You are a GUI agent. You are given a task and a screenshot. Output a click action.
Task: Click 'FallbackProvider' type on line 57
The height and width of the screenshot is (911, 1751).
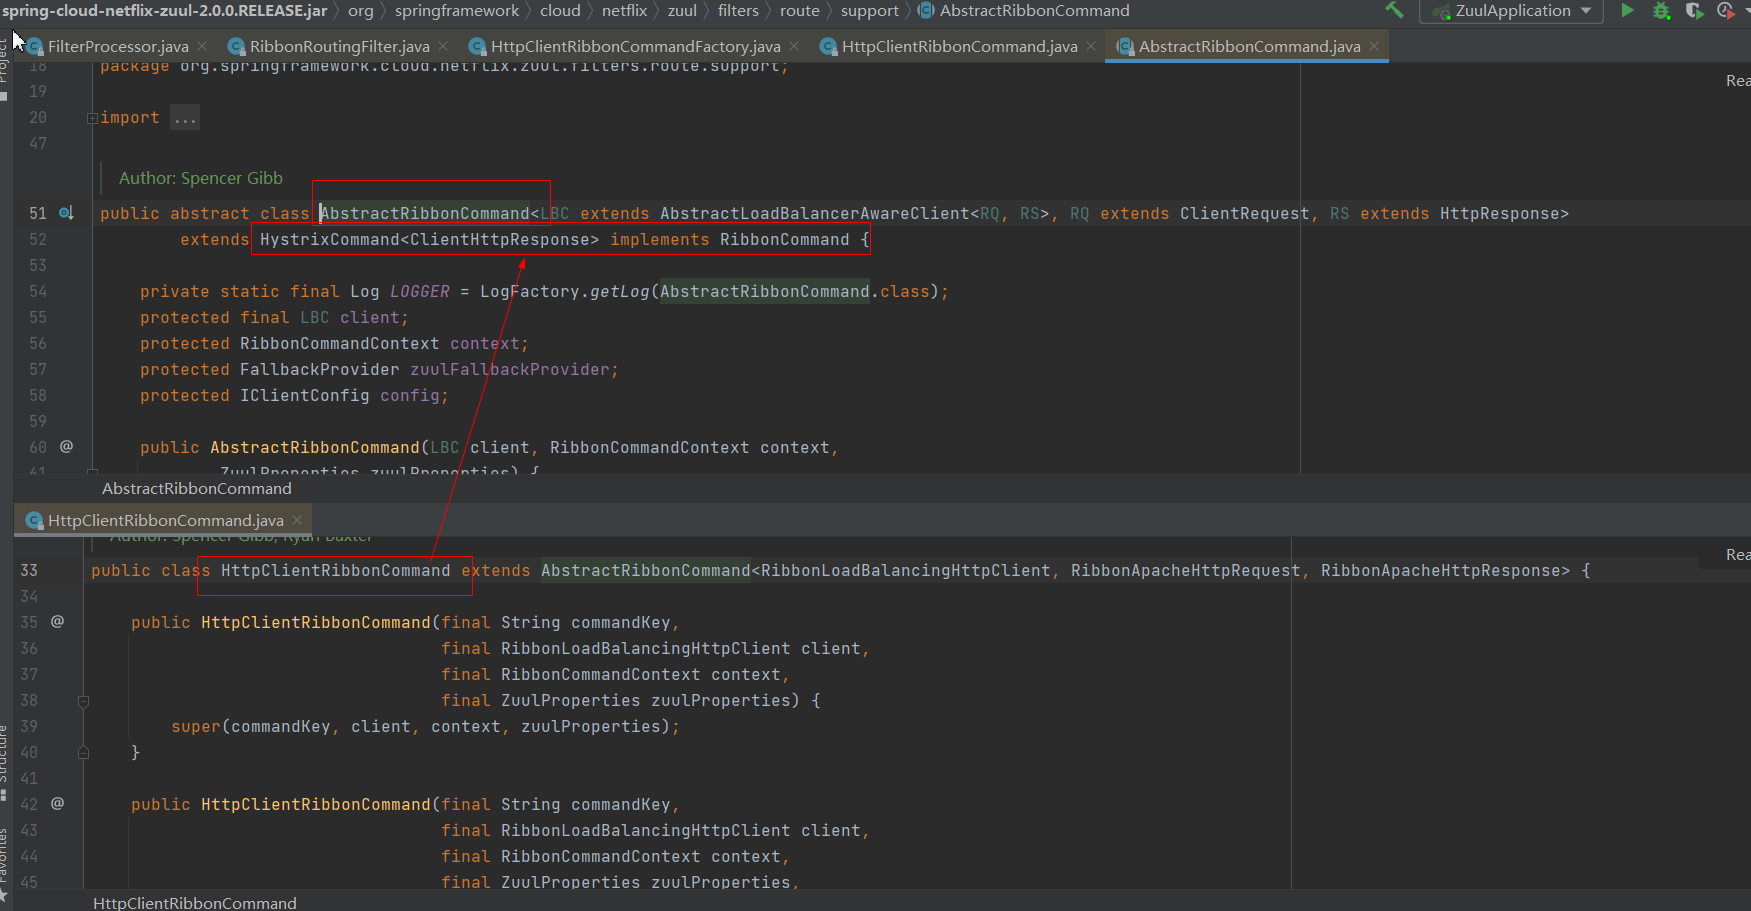[320, 370]
